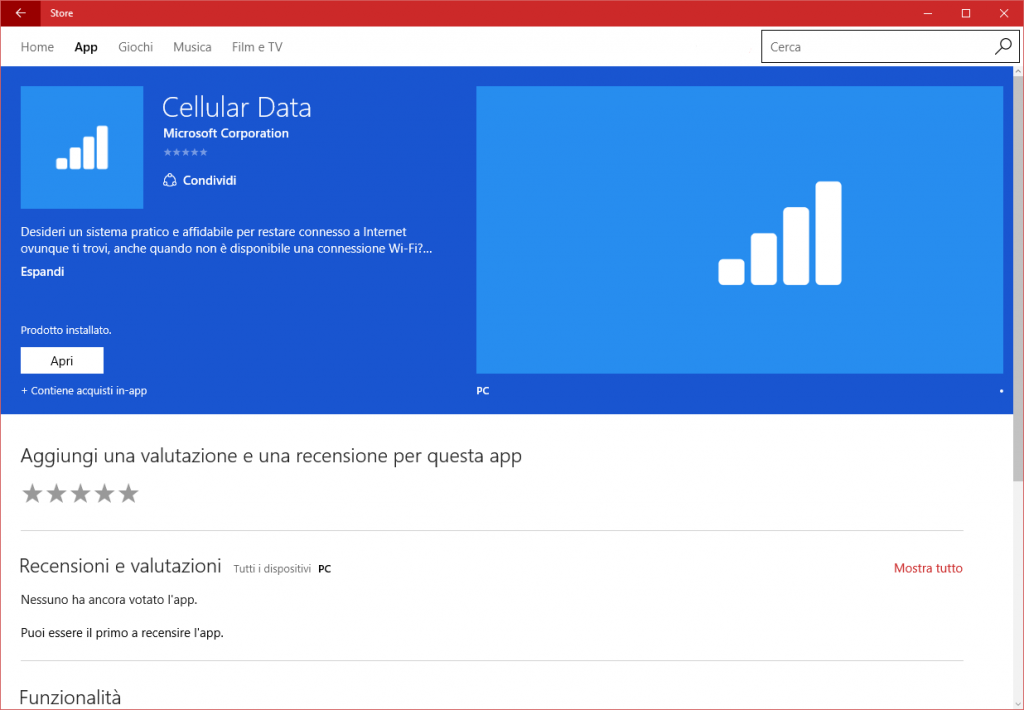Click 'Puoi essere il primo a recensire l'app.'
The image size is (1024, 710).
122,633
